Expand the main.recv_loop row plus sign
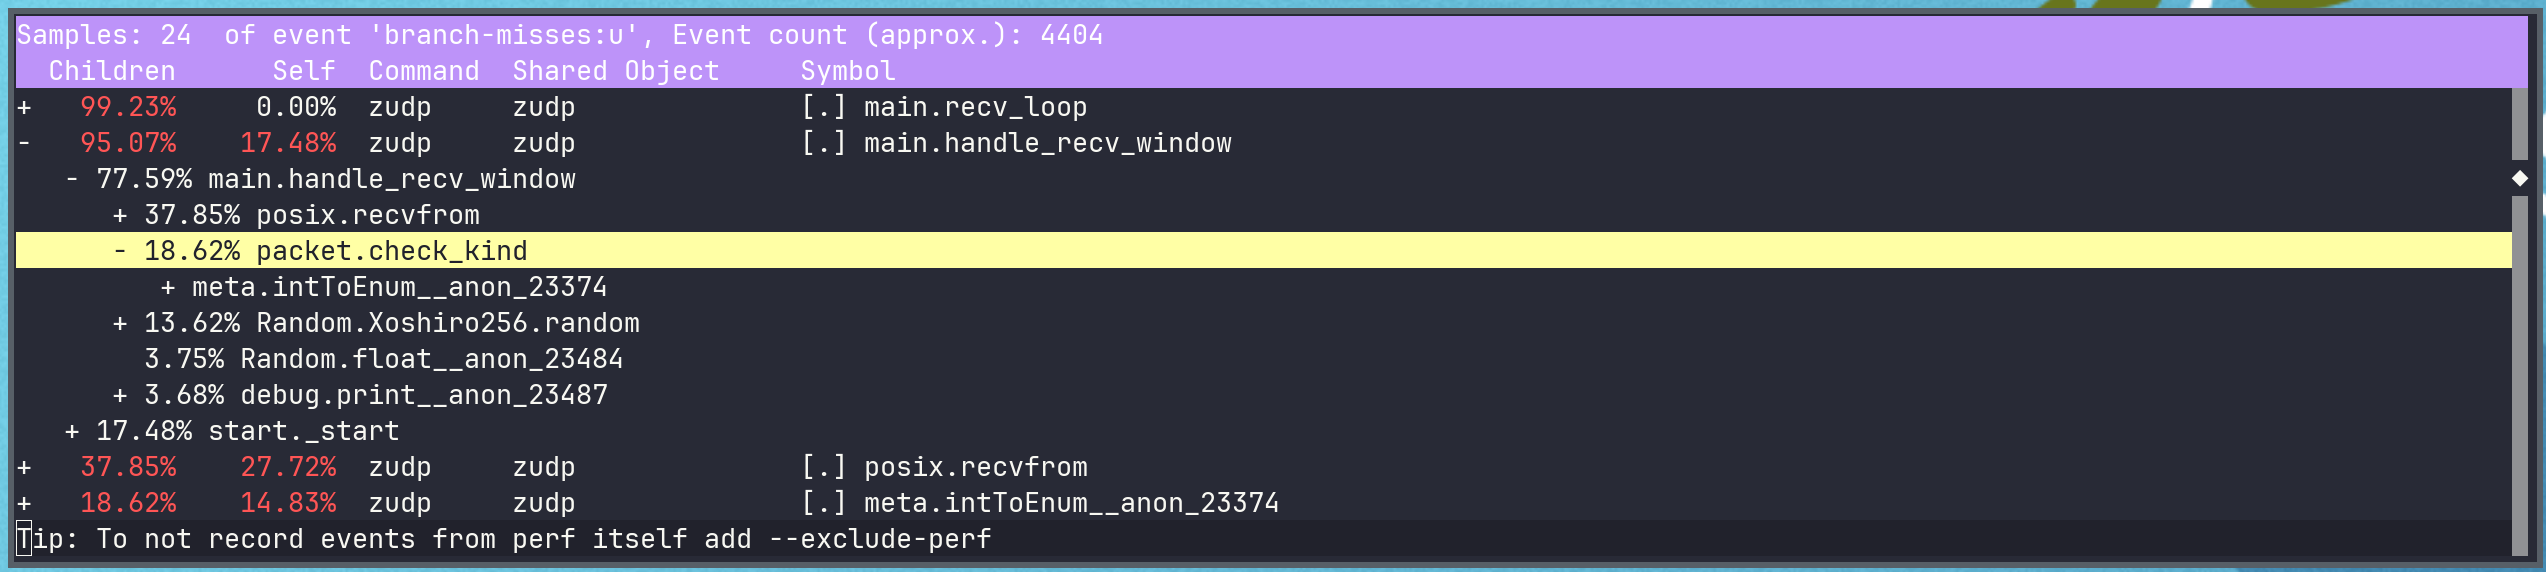Viewport: 2546px width, 572px height. 24,107
